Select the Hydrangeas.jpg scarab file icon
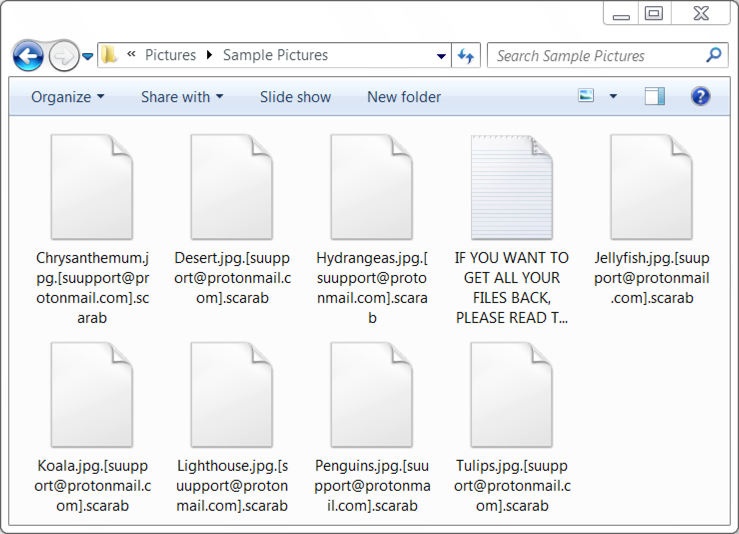This screenshot has width=739, height=534. (372, 187)
